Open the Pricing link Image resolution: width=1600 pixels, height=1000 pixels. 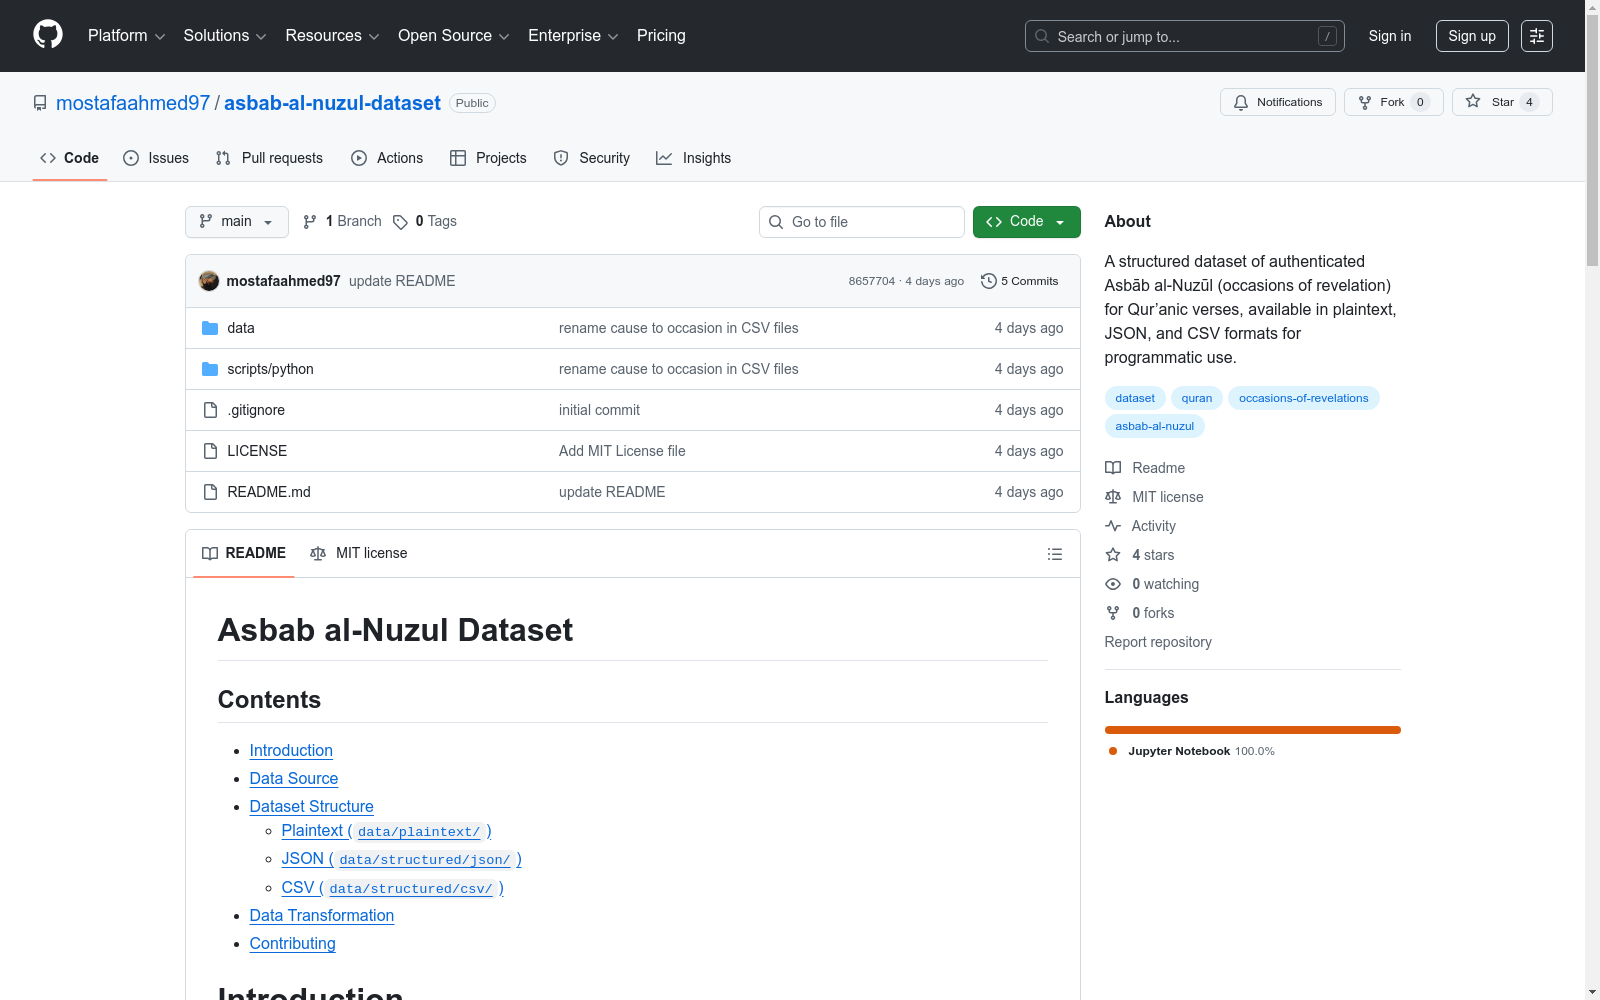tap(661, 36)
